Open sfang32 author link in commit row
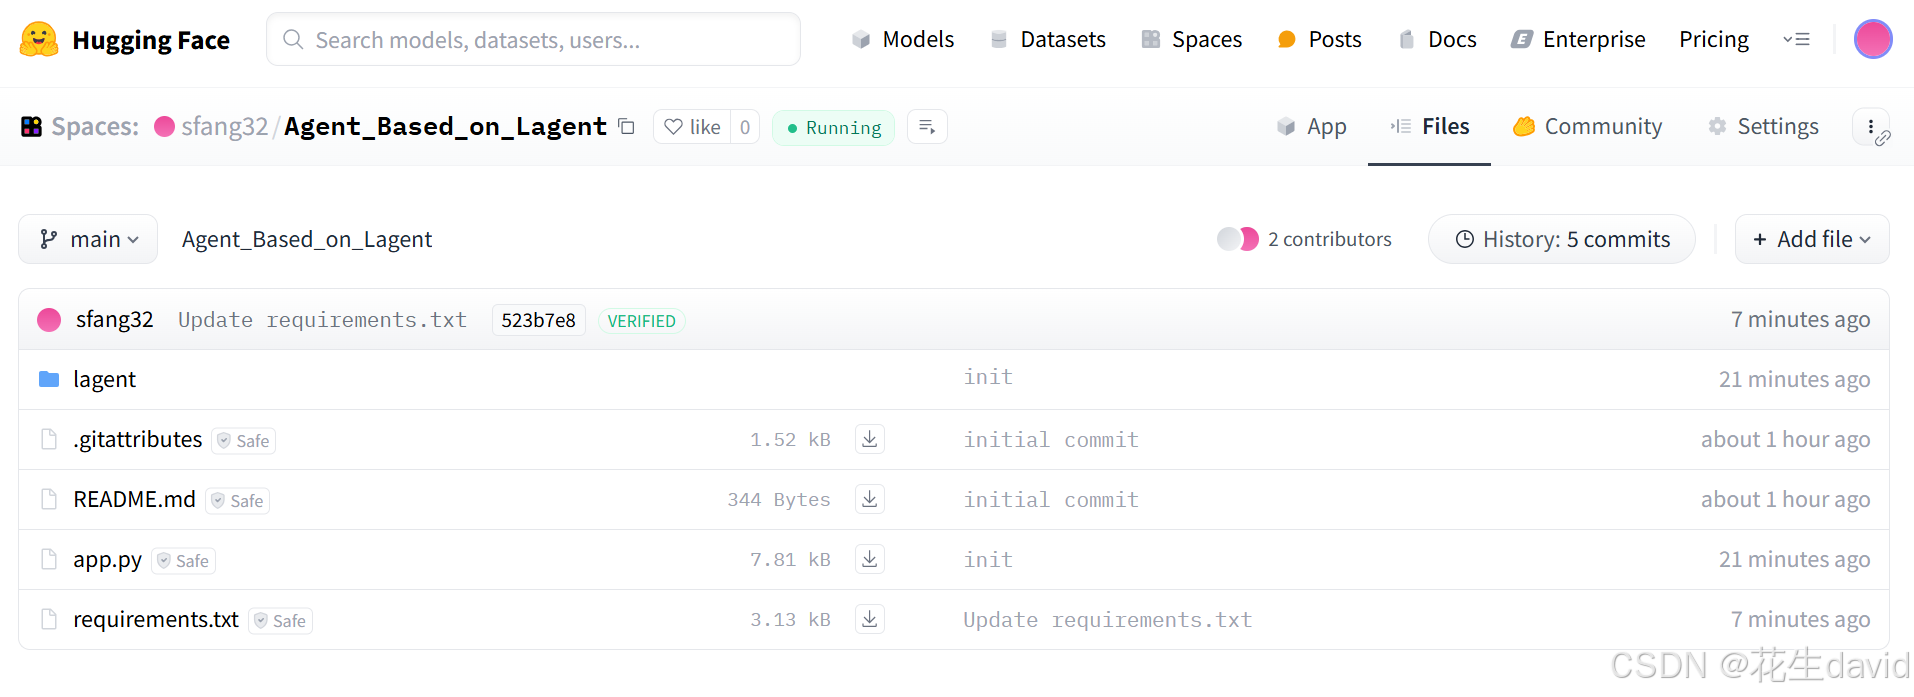This screenshot has height=697, width=1914. [115, 320]
